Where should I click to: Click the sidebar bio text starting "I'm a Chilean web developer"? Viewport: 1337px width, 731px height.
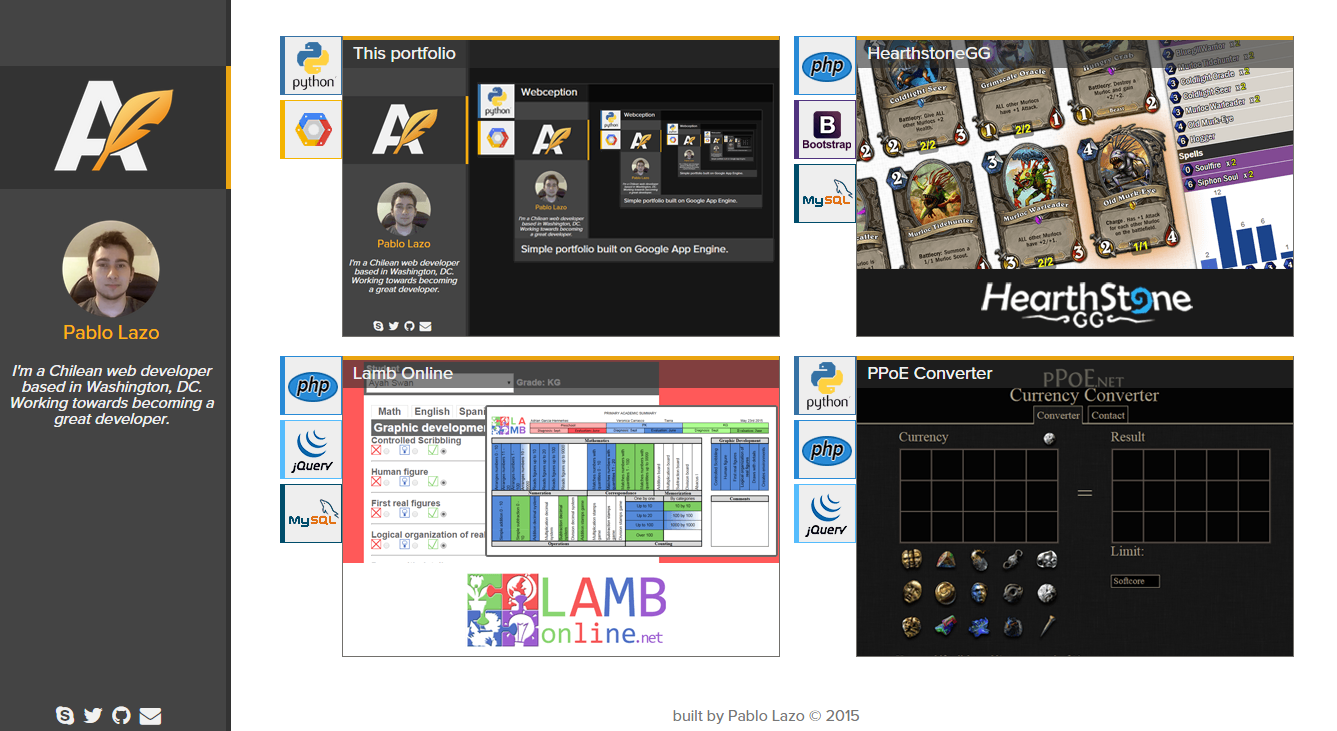(x=112, y=395)
